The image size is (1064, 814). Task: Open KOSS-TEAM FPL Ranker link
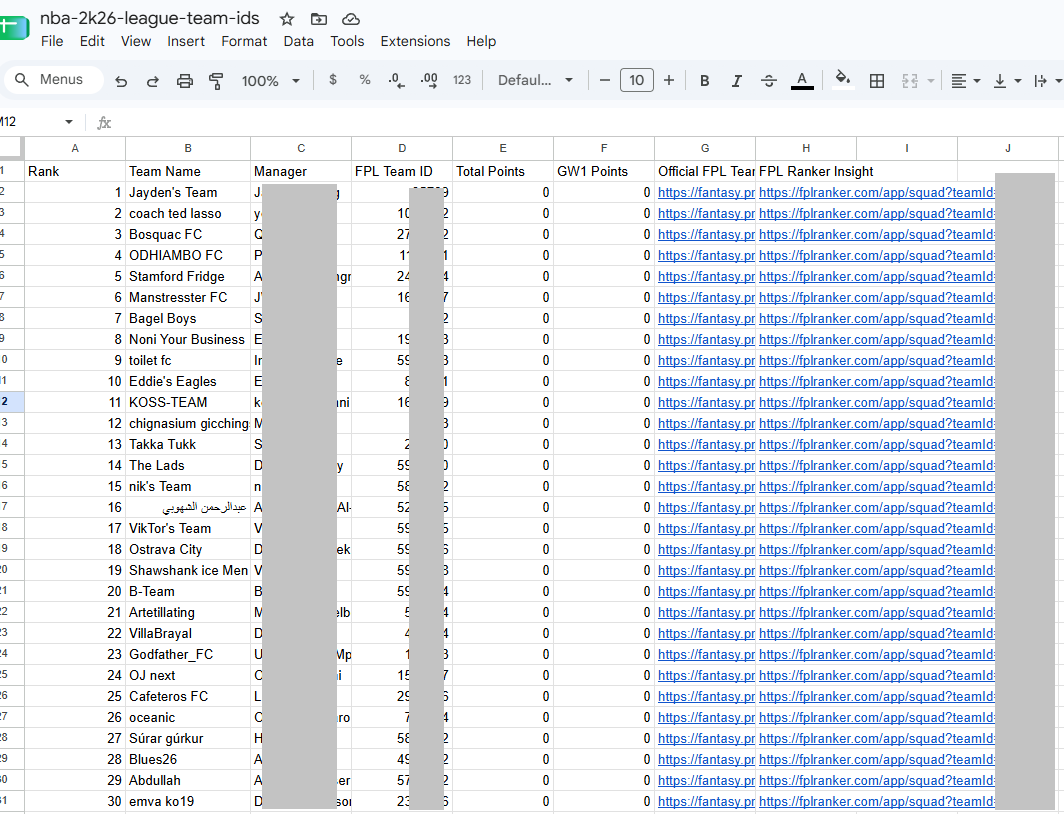point(877,402)
